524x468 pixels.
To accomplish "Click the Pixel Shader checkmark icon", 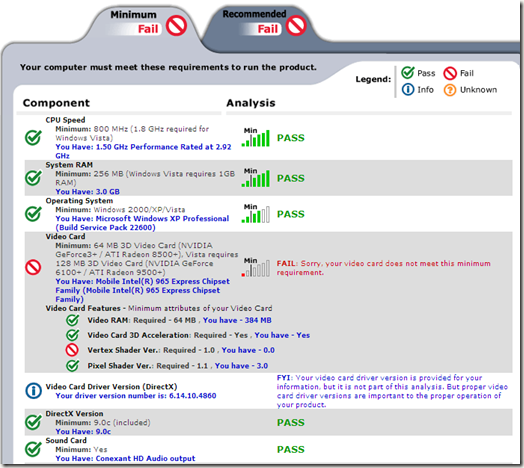I will click(x=73, y=365).
